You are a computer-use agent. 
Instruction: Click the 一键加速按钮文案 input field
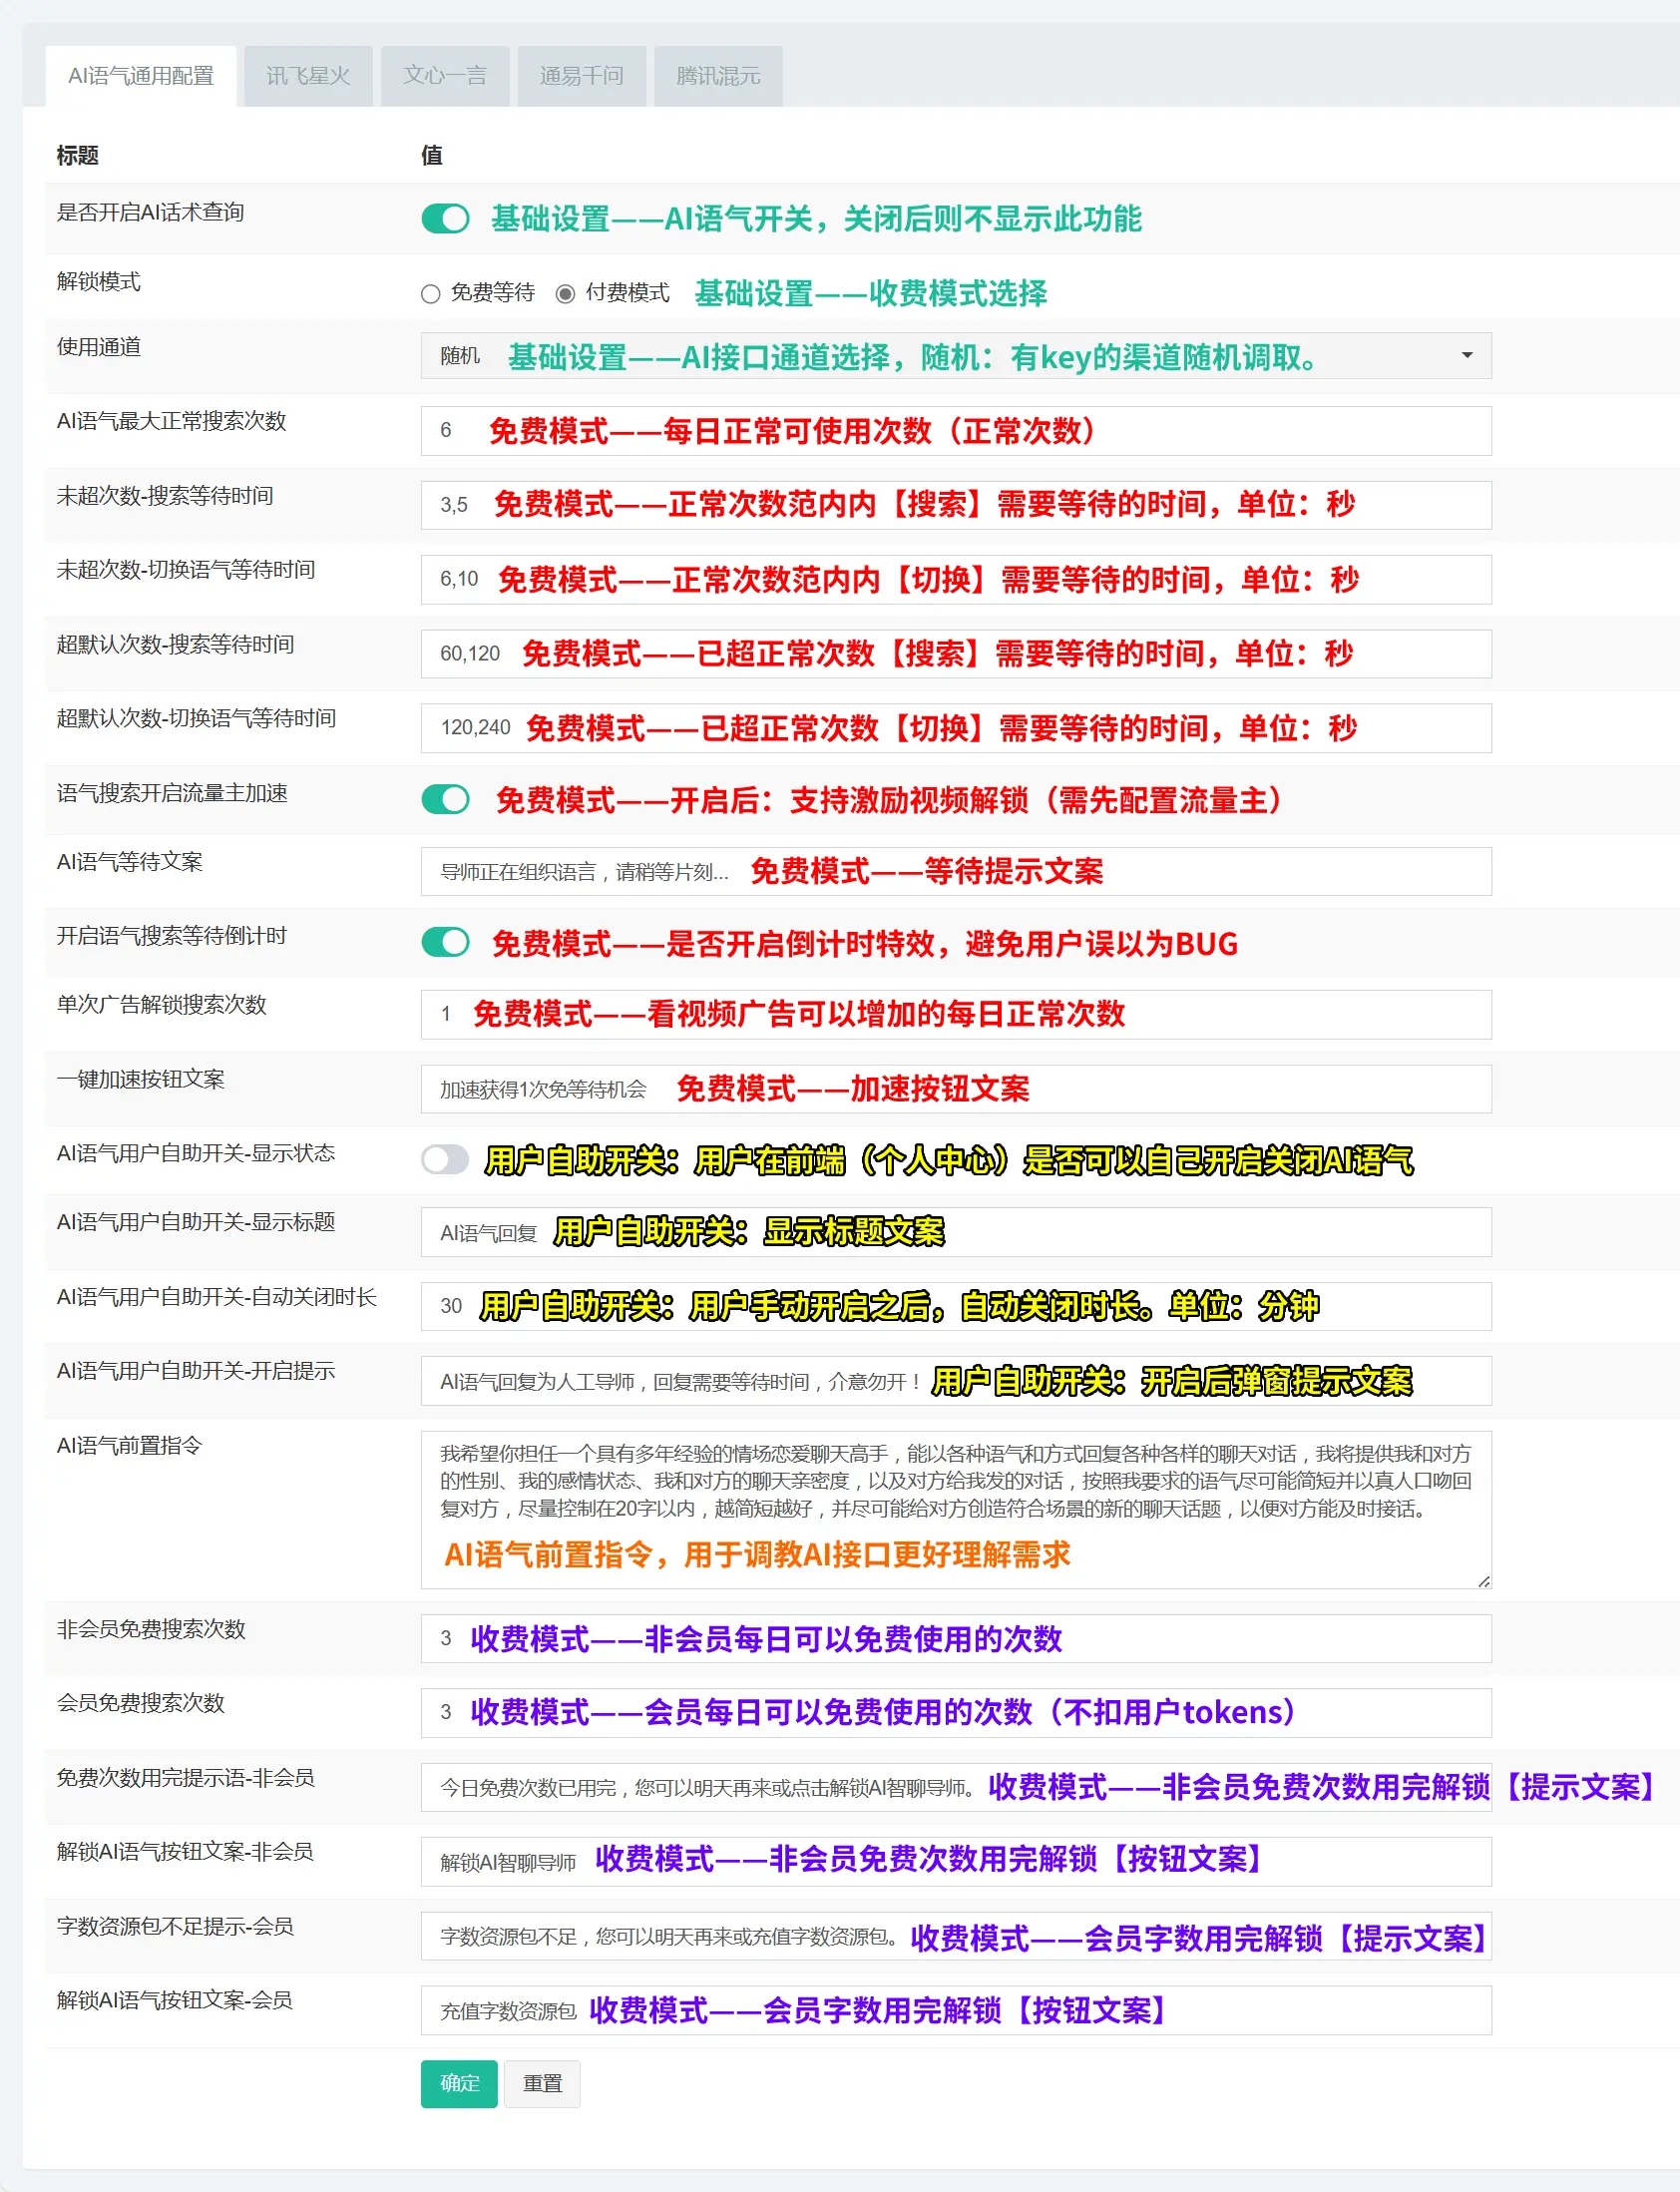[956, 1089]
